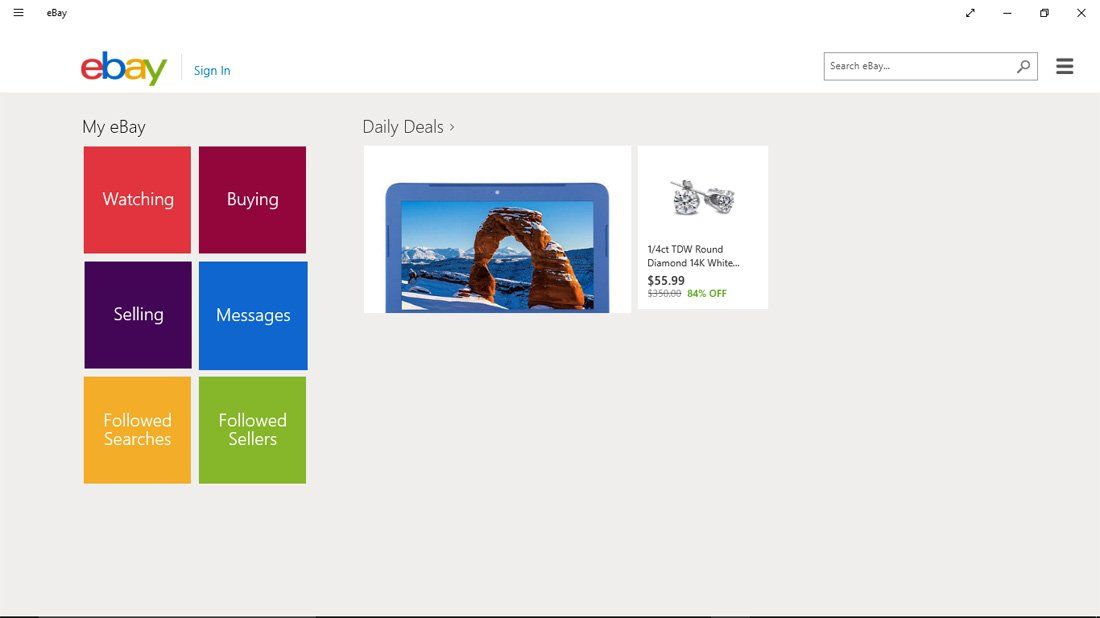Expand Daily Deals via its chevron

tap(451, 127)
